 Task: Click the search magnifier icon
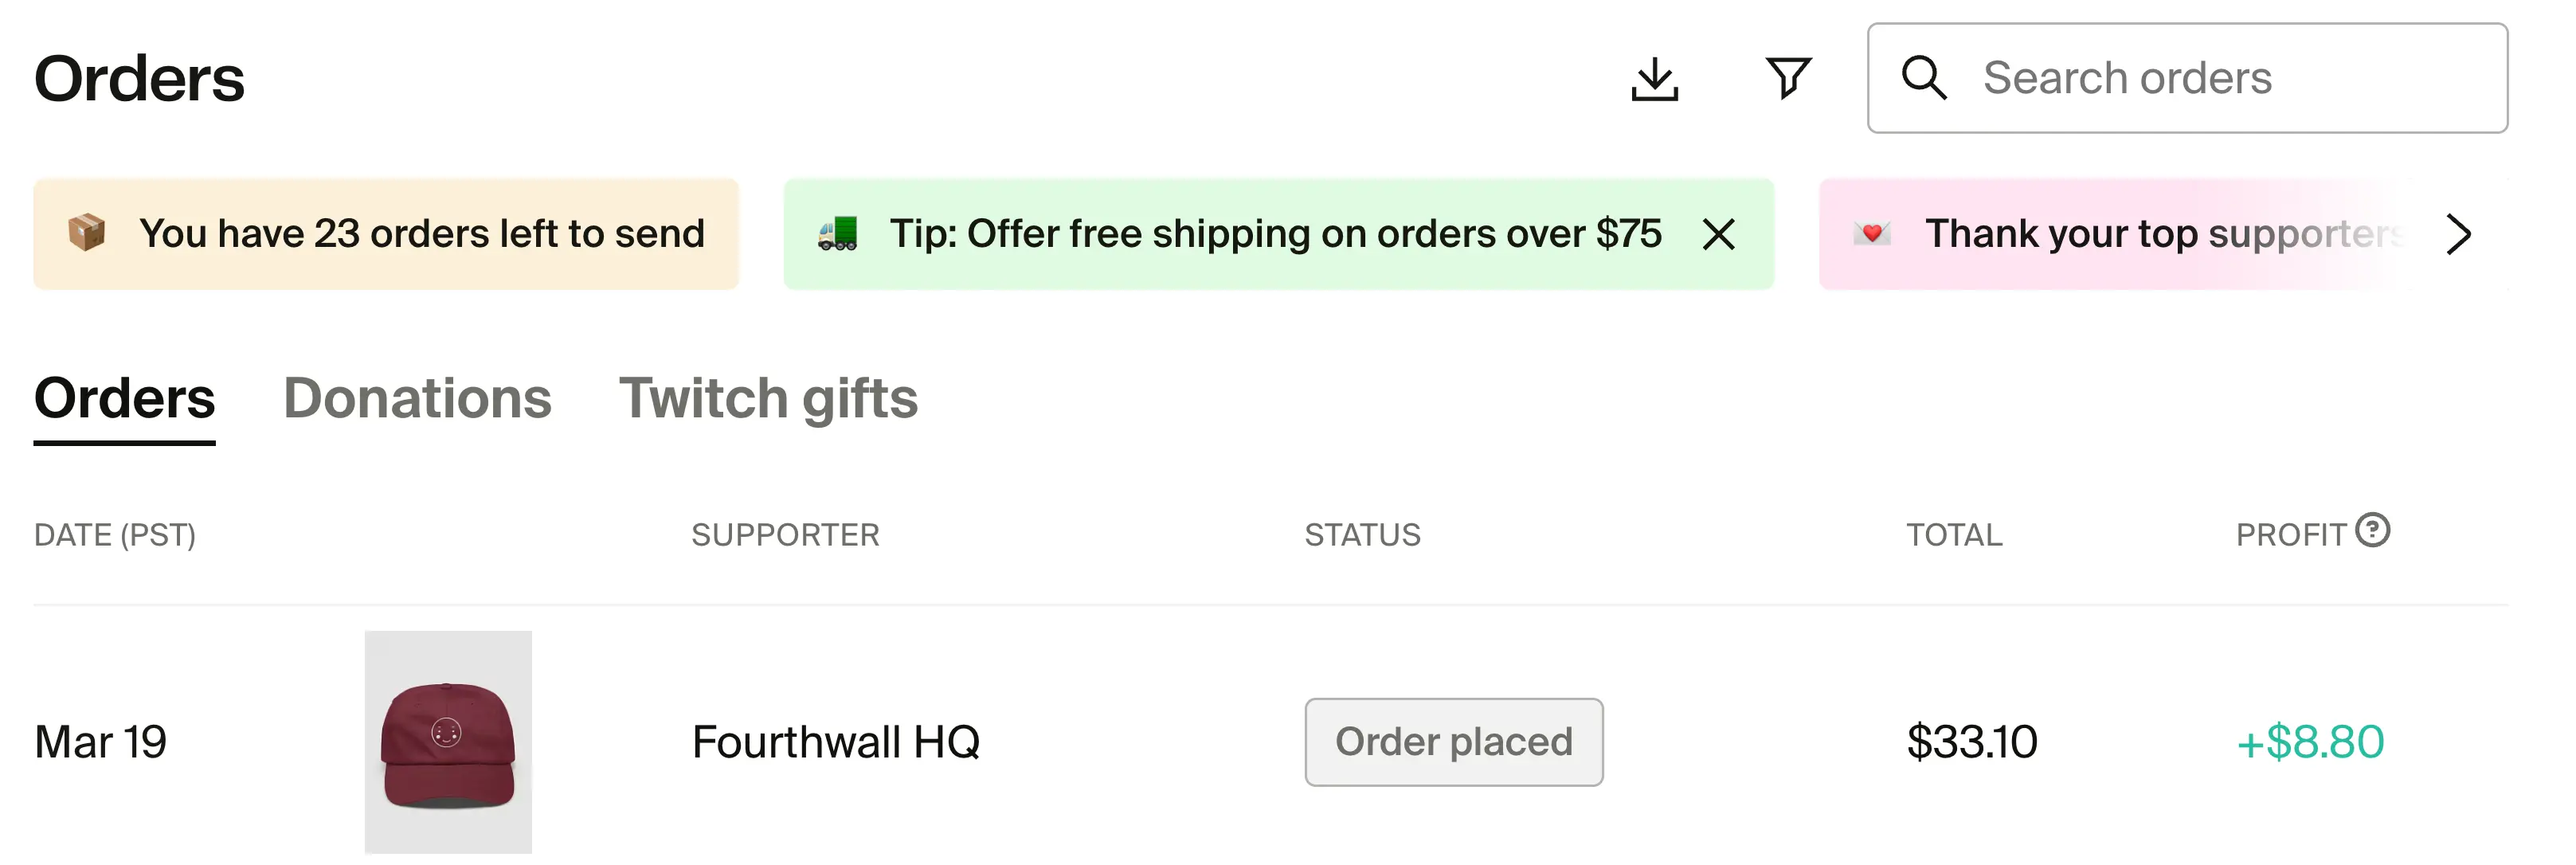[1923, 78]
